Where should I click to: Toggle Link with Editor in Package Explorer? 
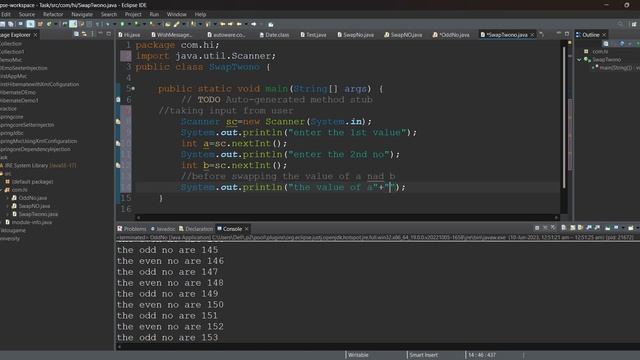coord(84,34)
